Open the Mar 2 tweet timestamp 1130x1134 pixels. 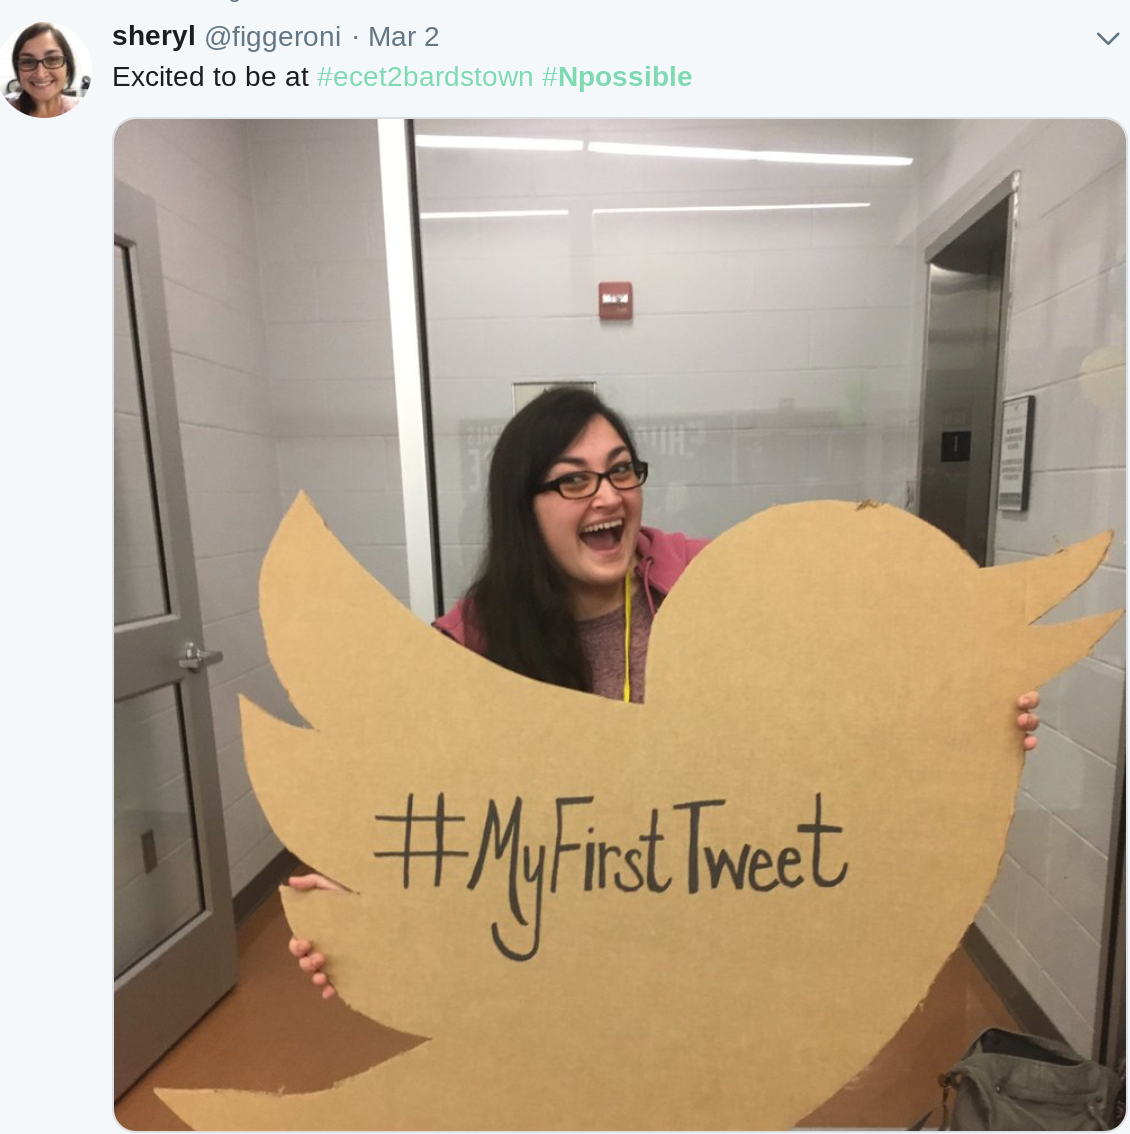coord(404,37)
